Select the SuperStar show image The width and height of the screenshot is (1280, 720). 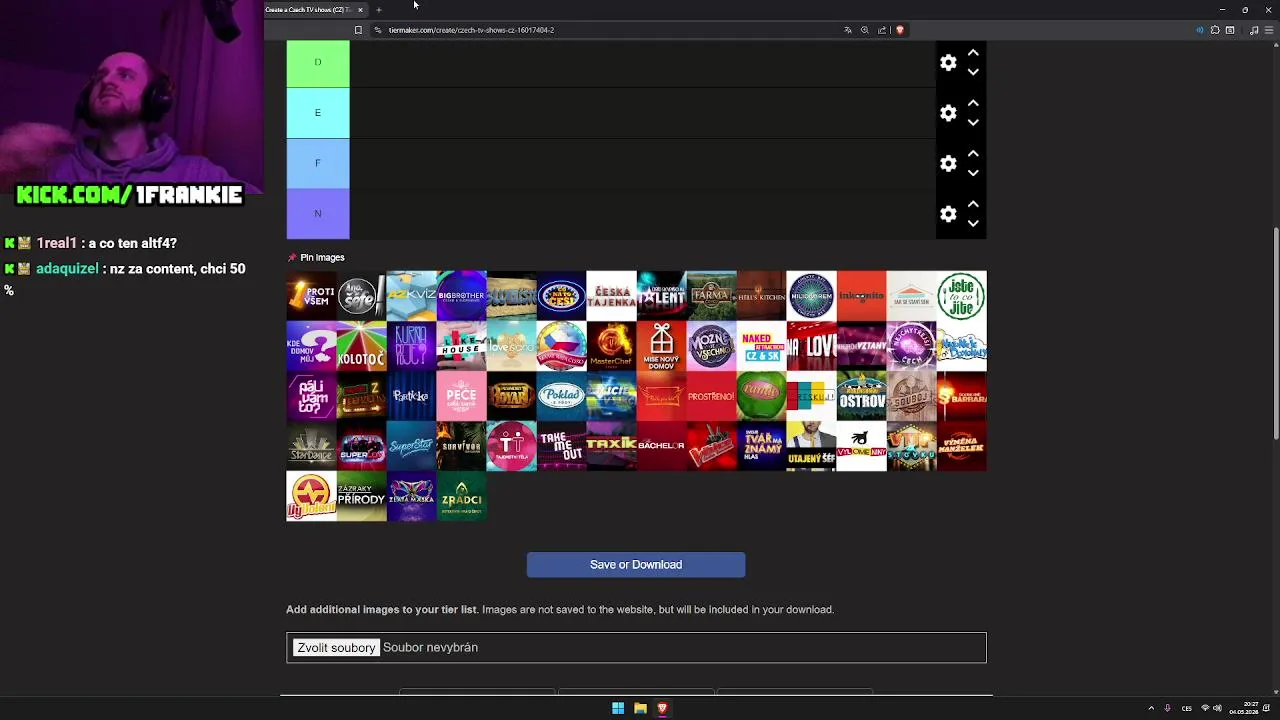coord(411,446)
